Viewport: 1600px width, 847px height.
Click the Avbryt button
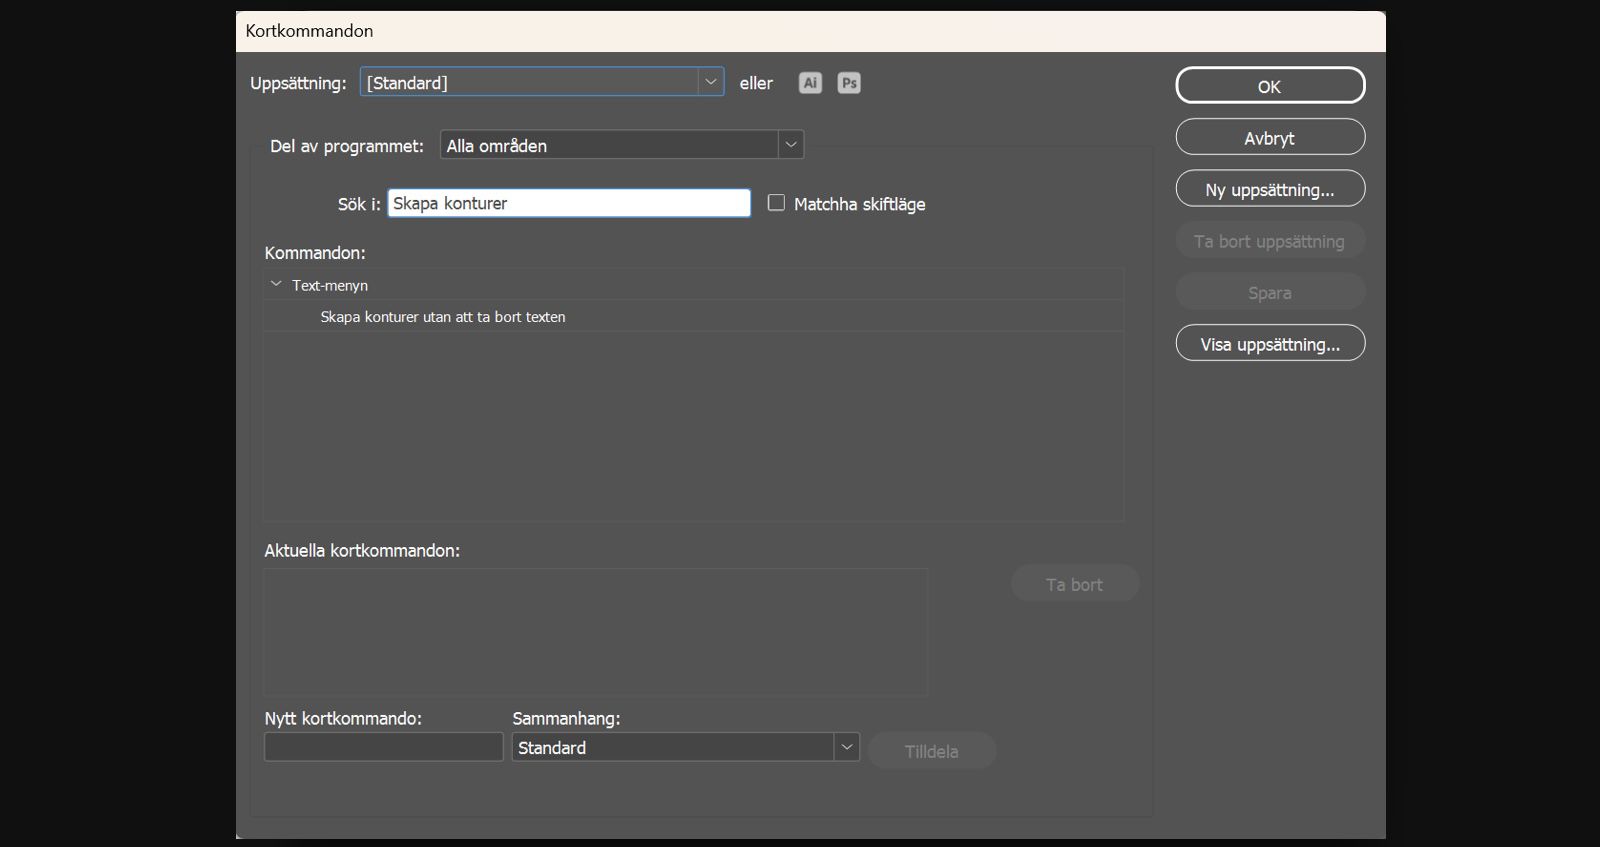click(x=1270, y=138)
